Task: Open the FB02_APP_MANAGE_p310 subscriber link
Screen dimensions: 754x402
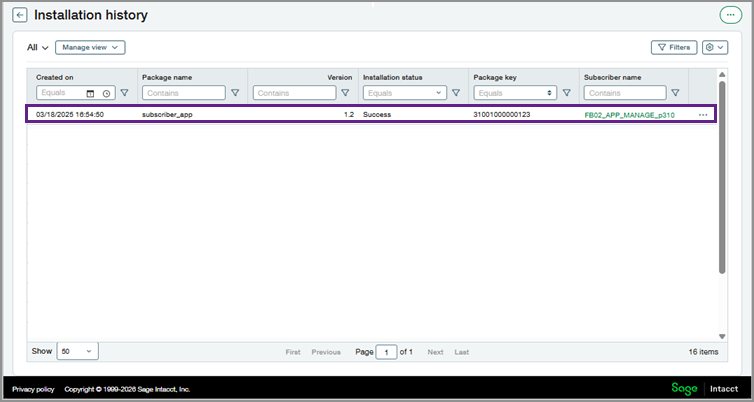Action: pos(629,115)
